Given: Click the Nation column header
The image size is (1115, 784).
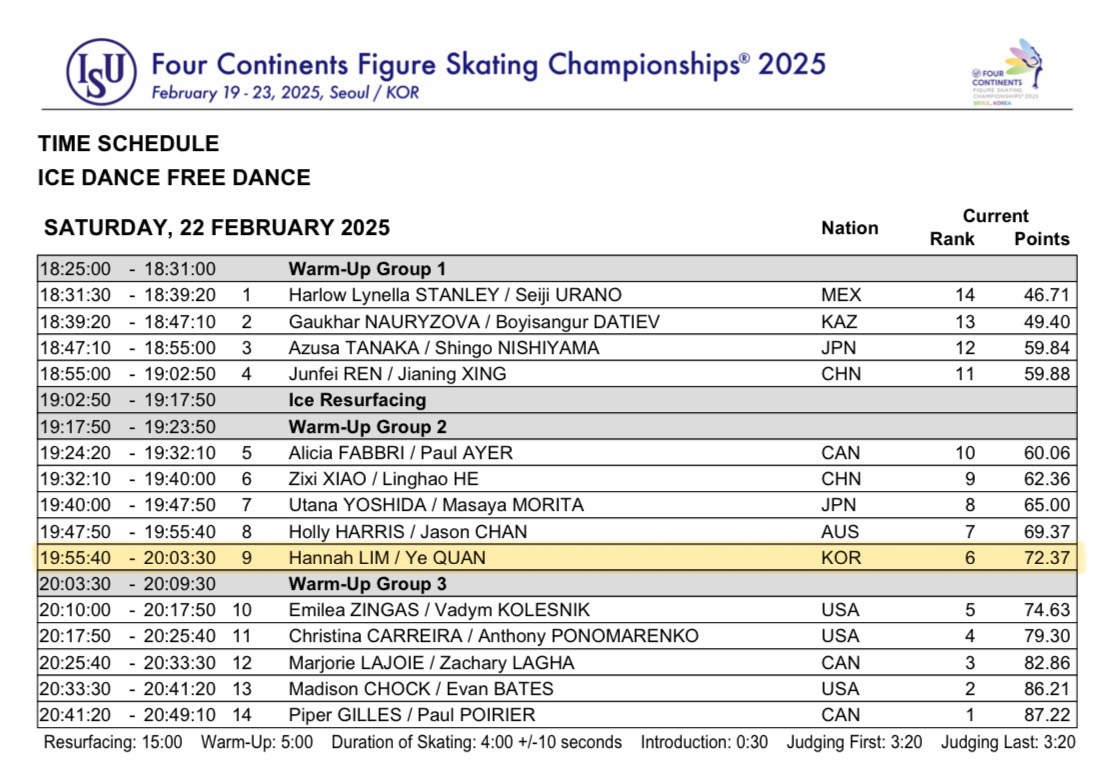Looking at the screenshot, I should pyautogui.click(x=849, y=228).
